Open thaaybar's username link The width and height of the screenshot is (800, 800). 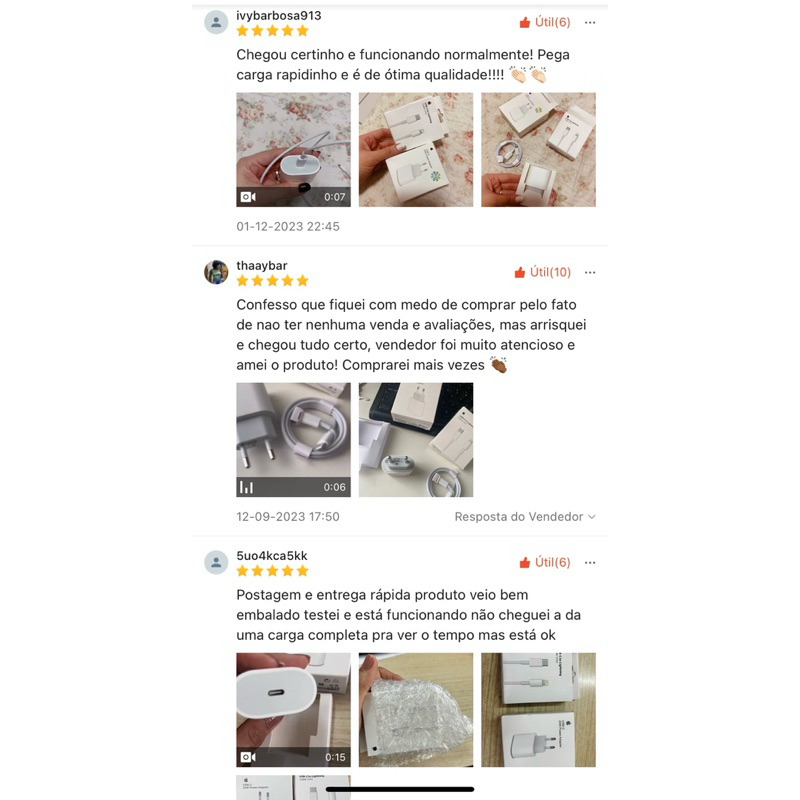(262, 265)
